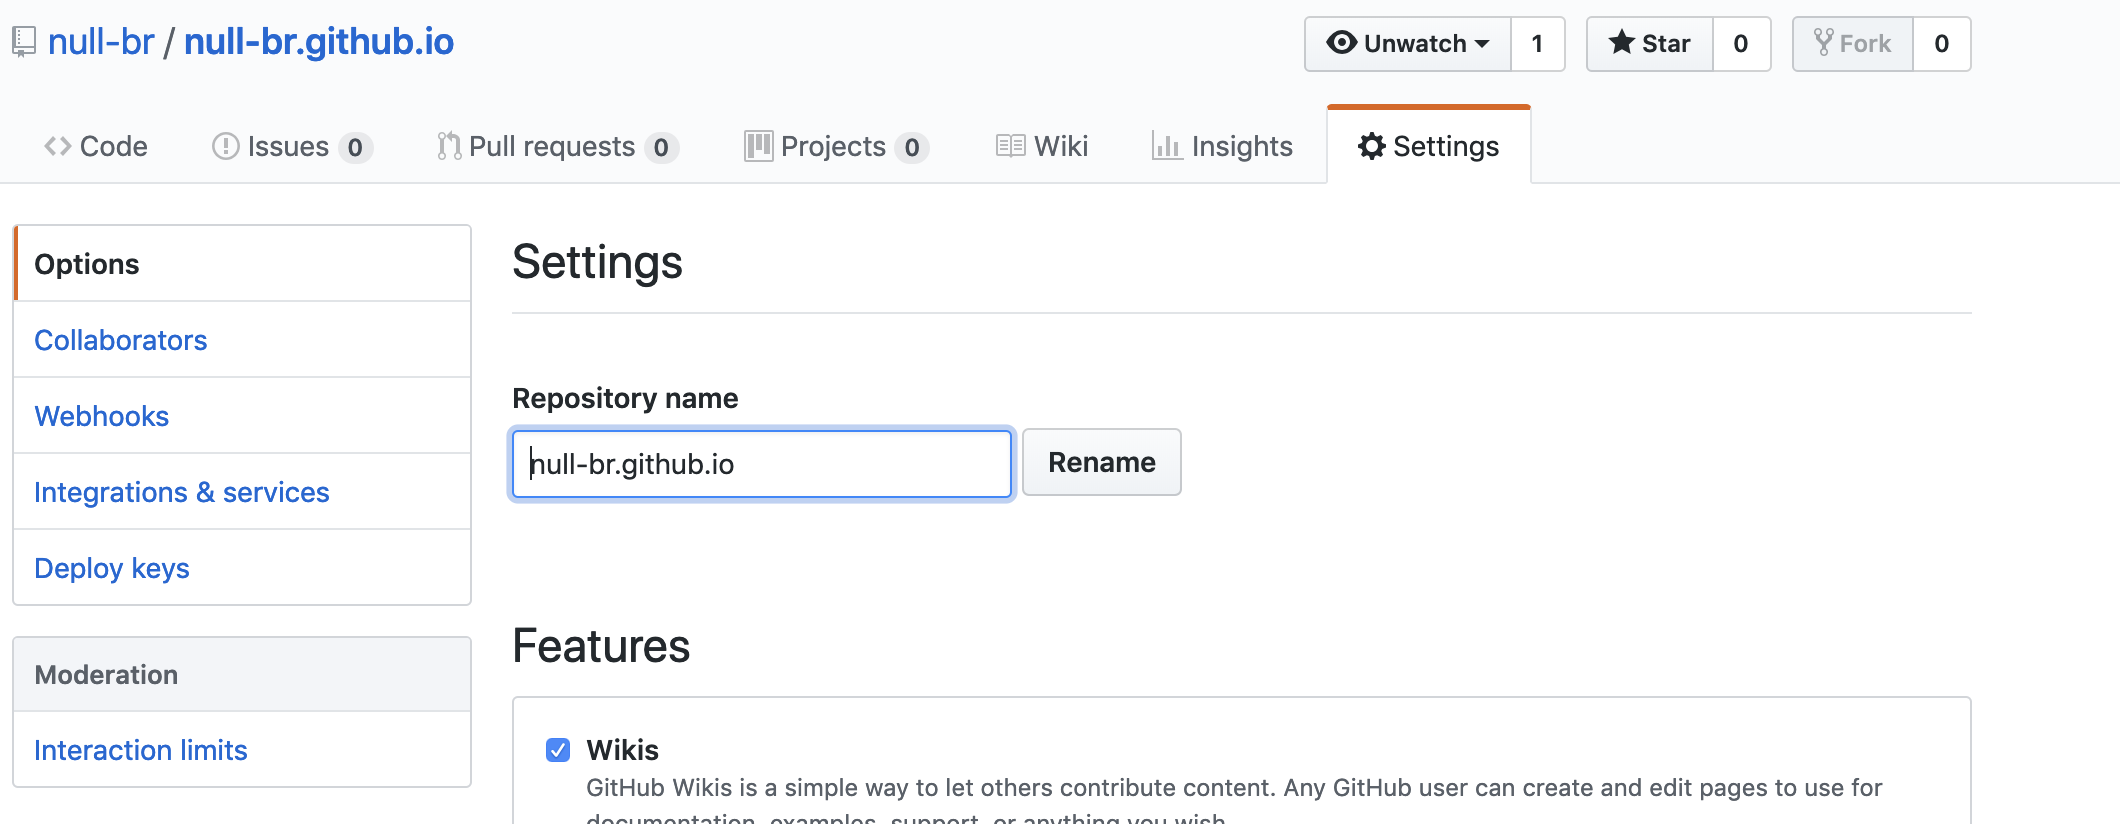Click the Pull requests count badge 0
Image resolution: width=2120 pixels, height=824 pixels.
click(x=661, y=147)
